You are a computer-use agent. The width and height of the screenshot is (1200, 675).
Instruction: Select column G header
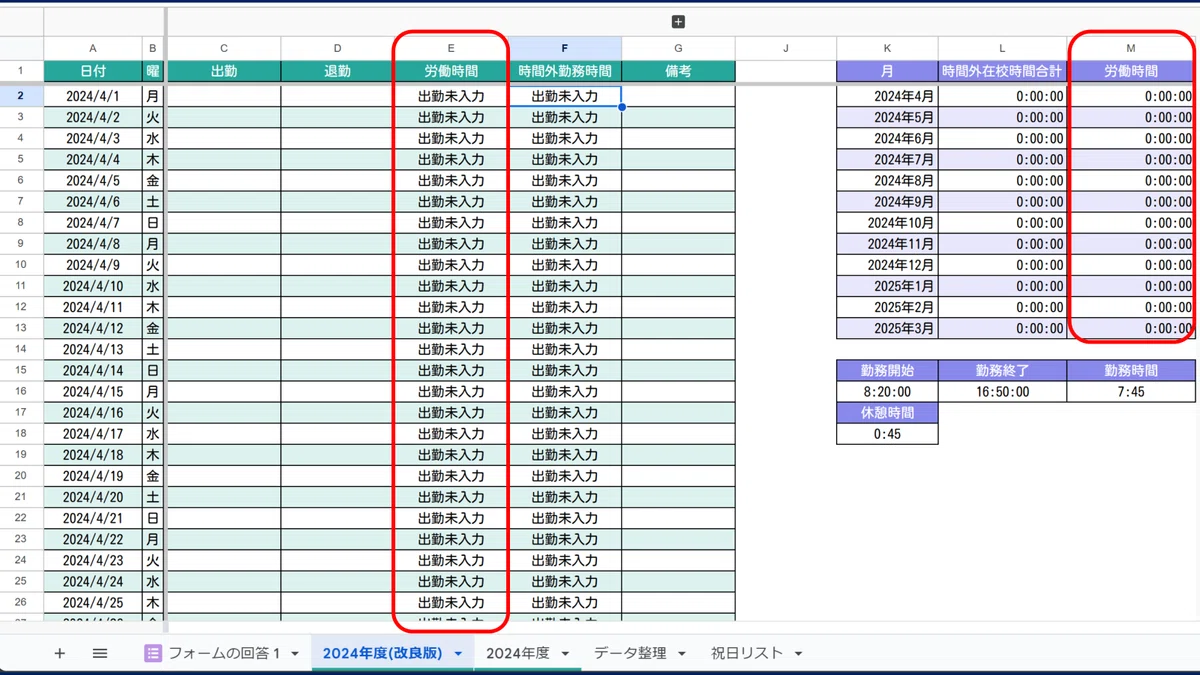pyautogui.click(x=678, y=48)
